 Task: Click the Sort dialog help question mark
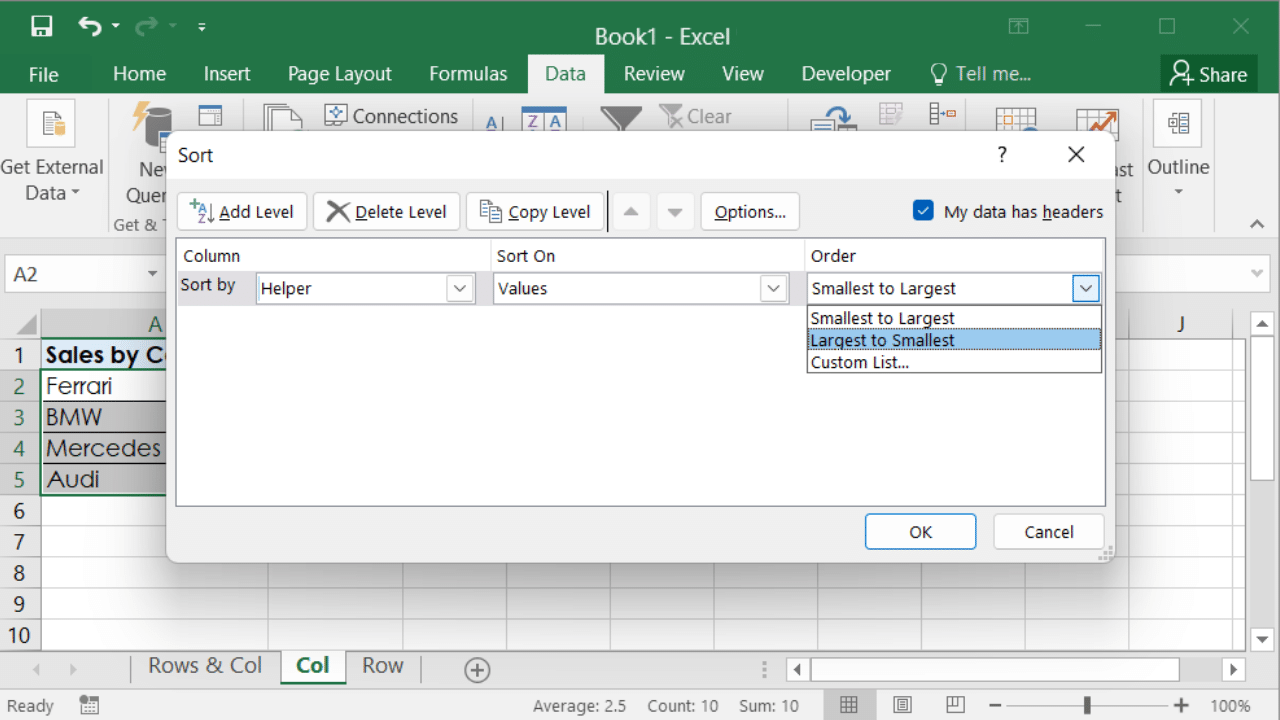pyautogui.click(x=1002, y=155)
